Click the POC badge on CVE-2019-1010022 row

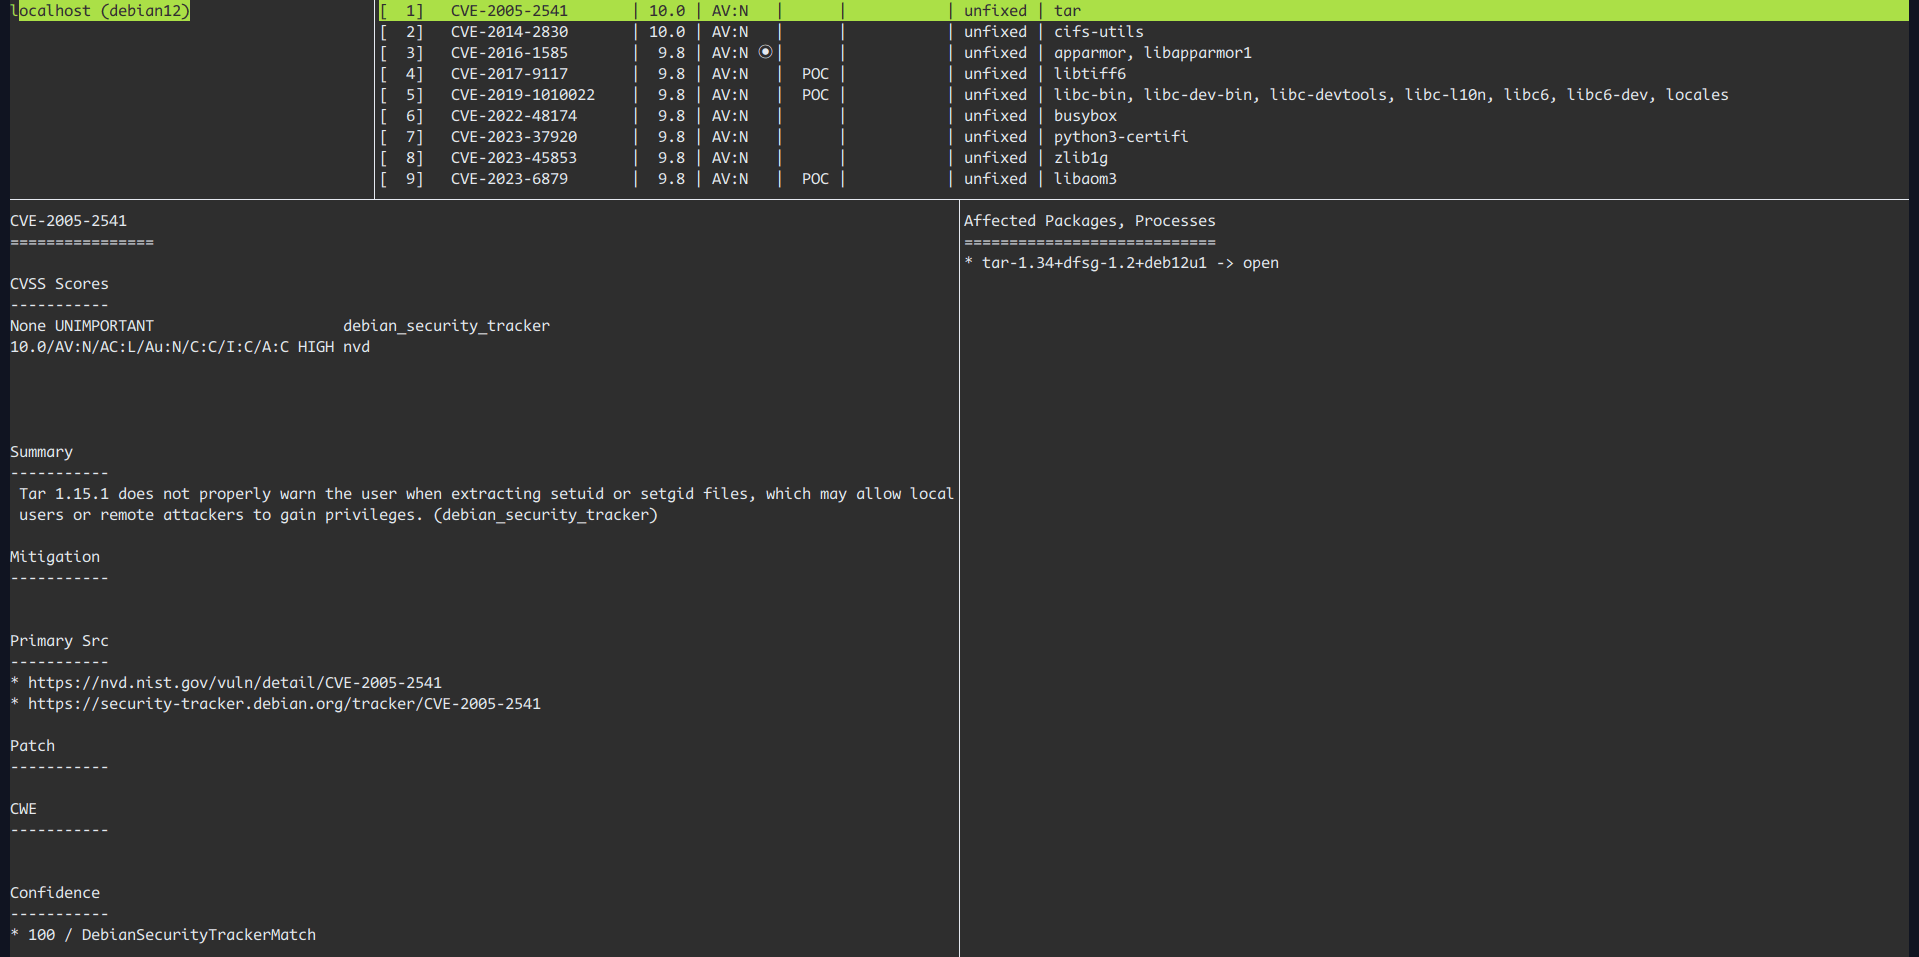(815, 94)
